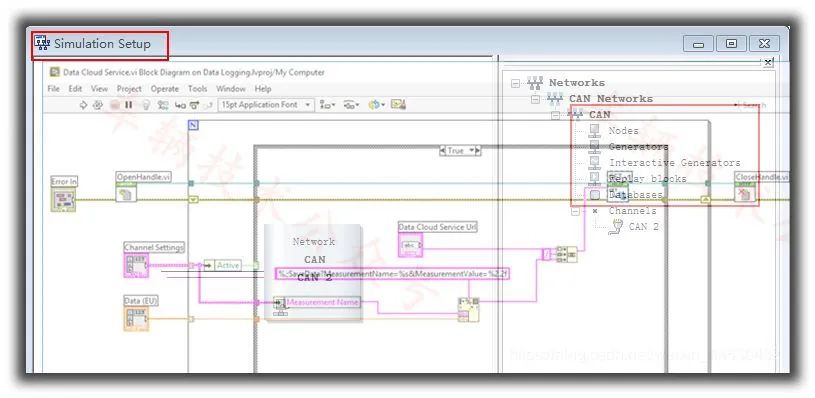
Task: Open the Project menu
Action: coord(129,89)
